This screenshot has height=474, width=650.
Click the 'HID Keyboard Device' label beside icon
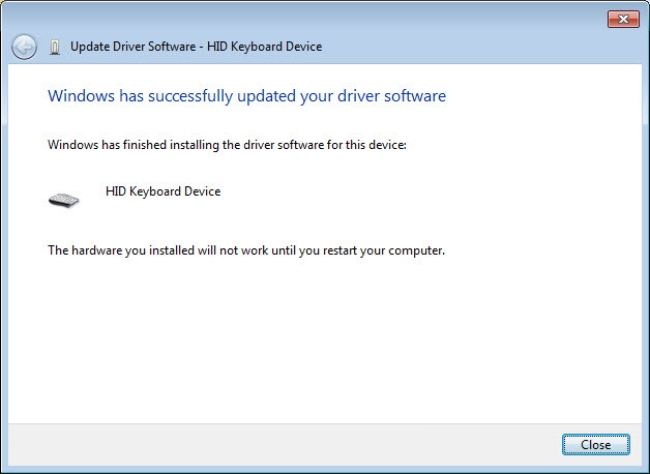click(163, 191)
